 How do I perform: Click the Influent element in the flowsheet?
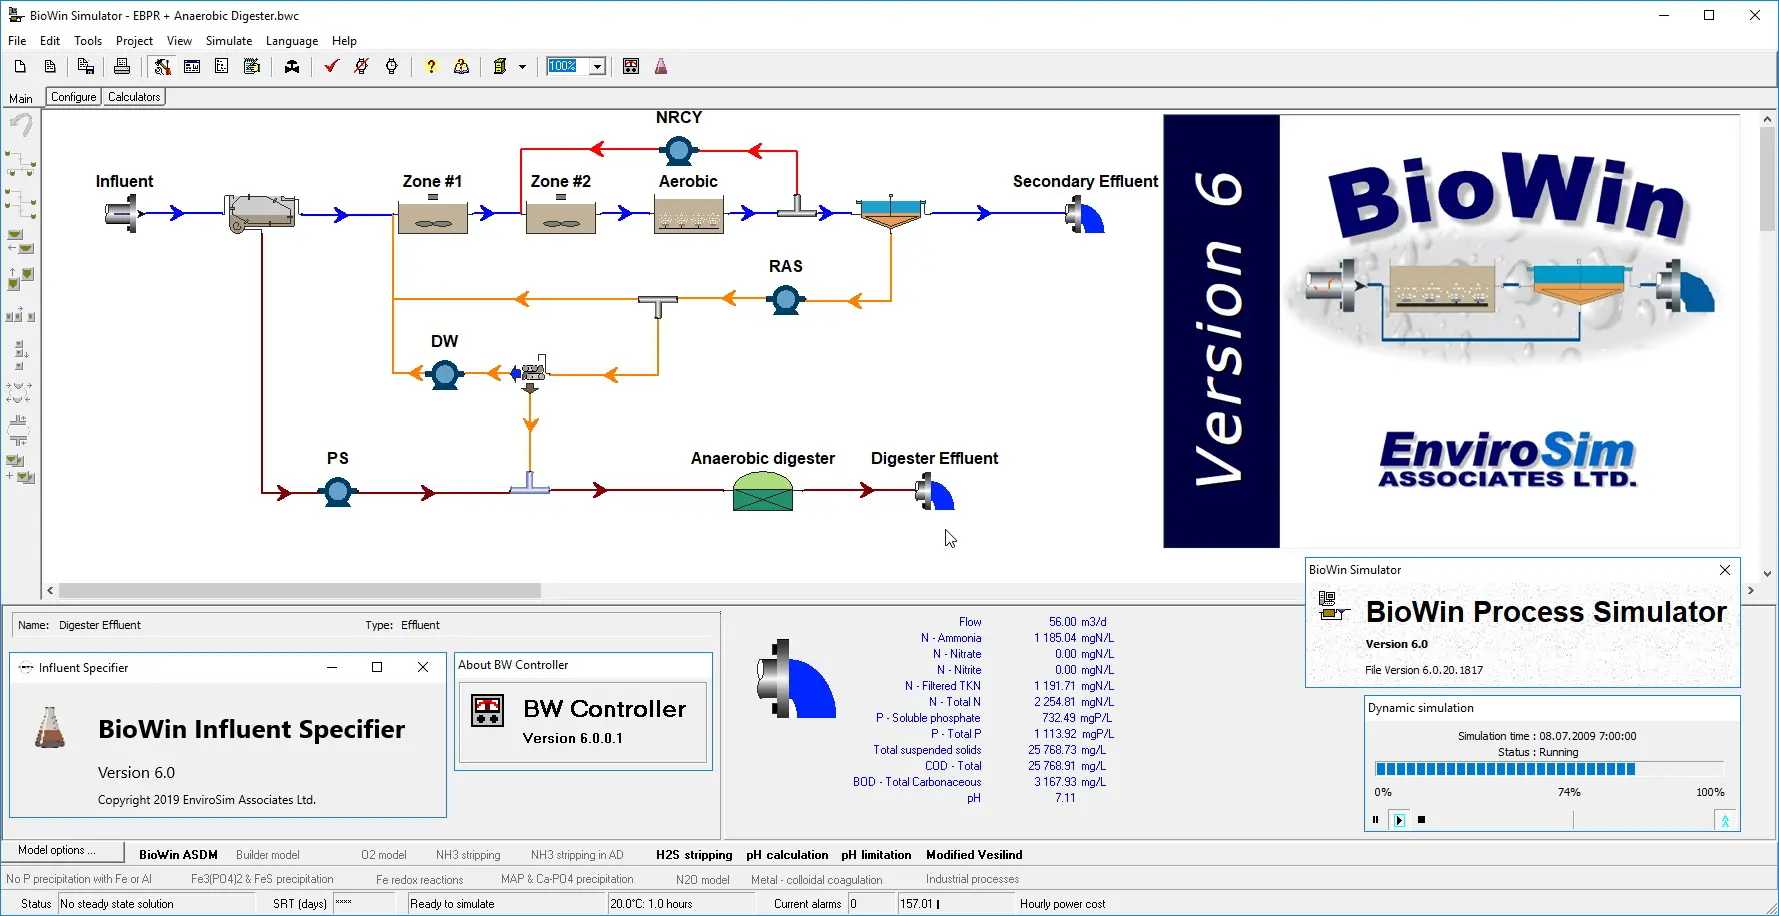pyautogui.click(x=122, y=213)
